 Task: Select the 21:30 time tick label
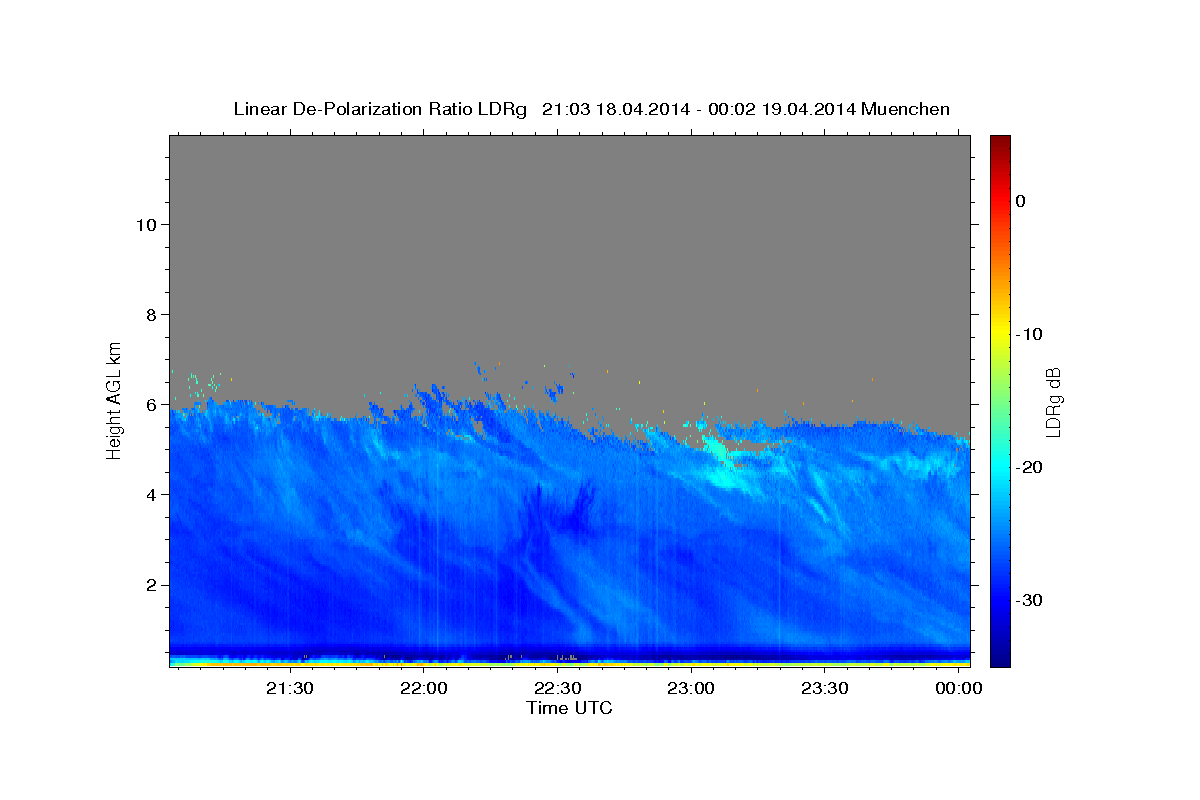click(x=290, y=688)
